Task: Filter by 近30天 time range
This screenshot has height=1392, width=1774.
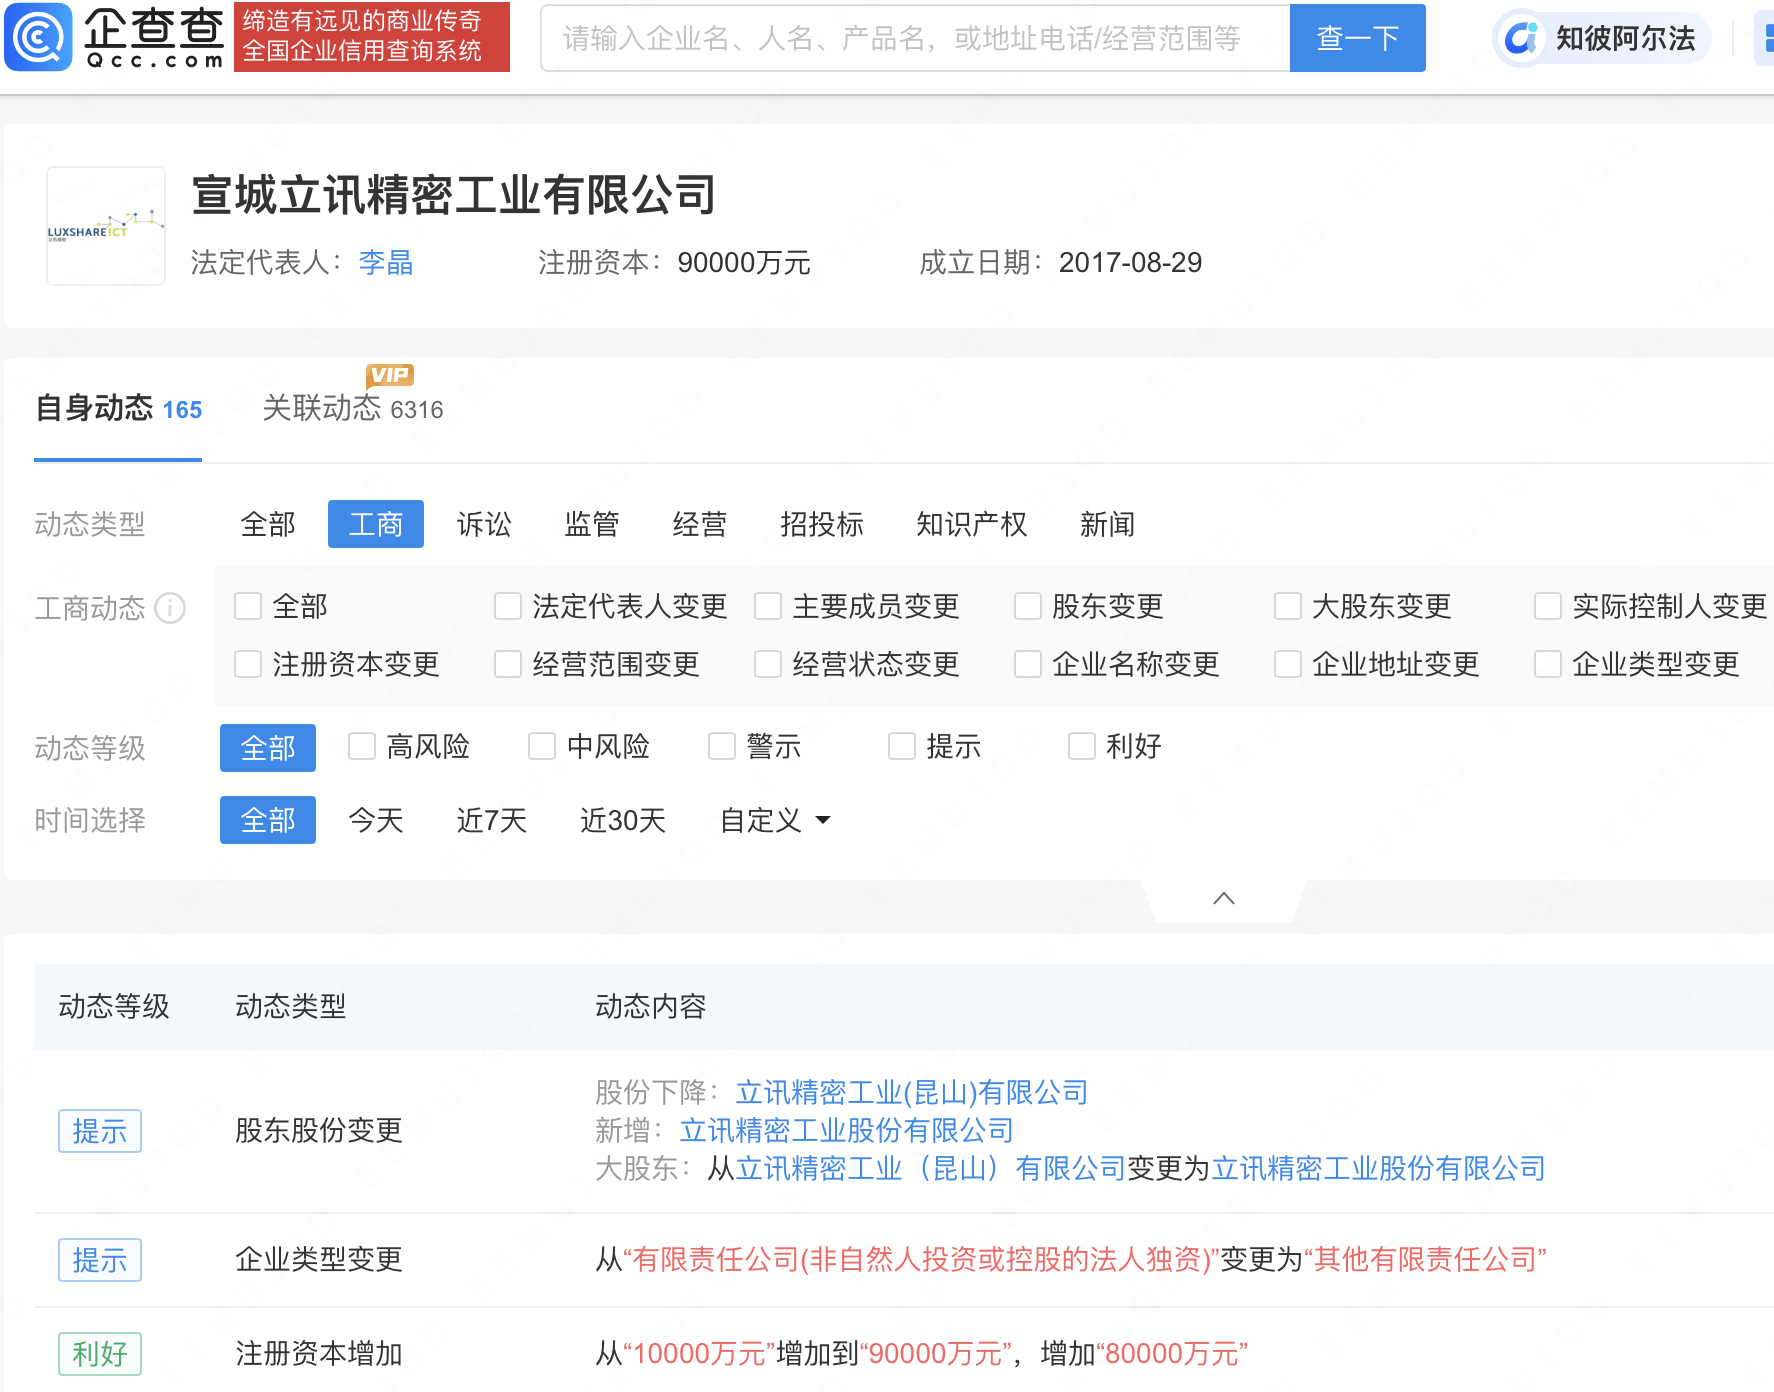Action: [623, 820]
